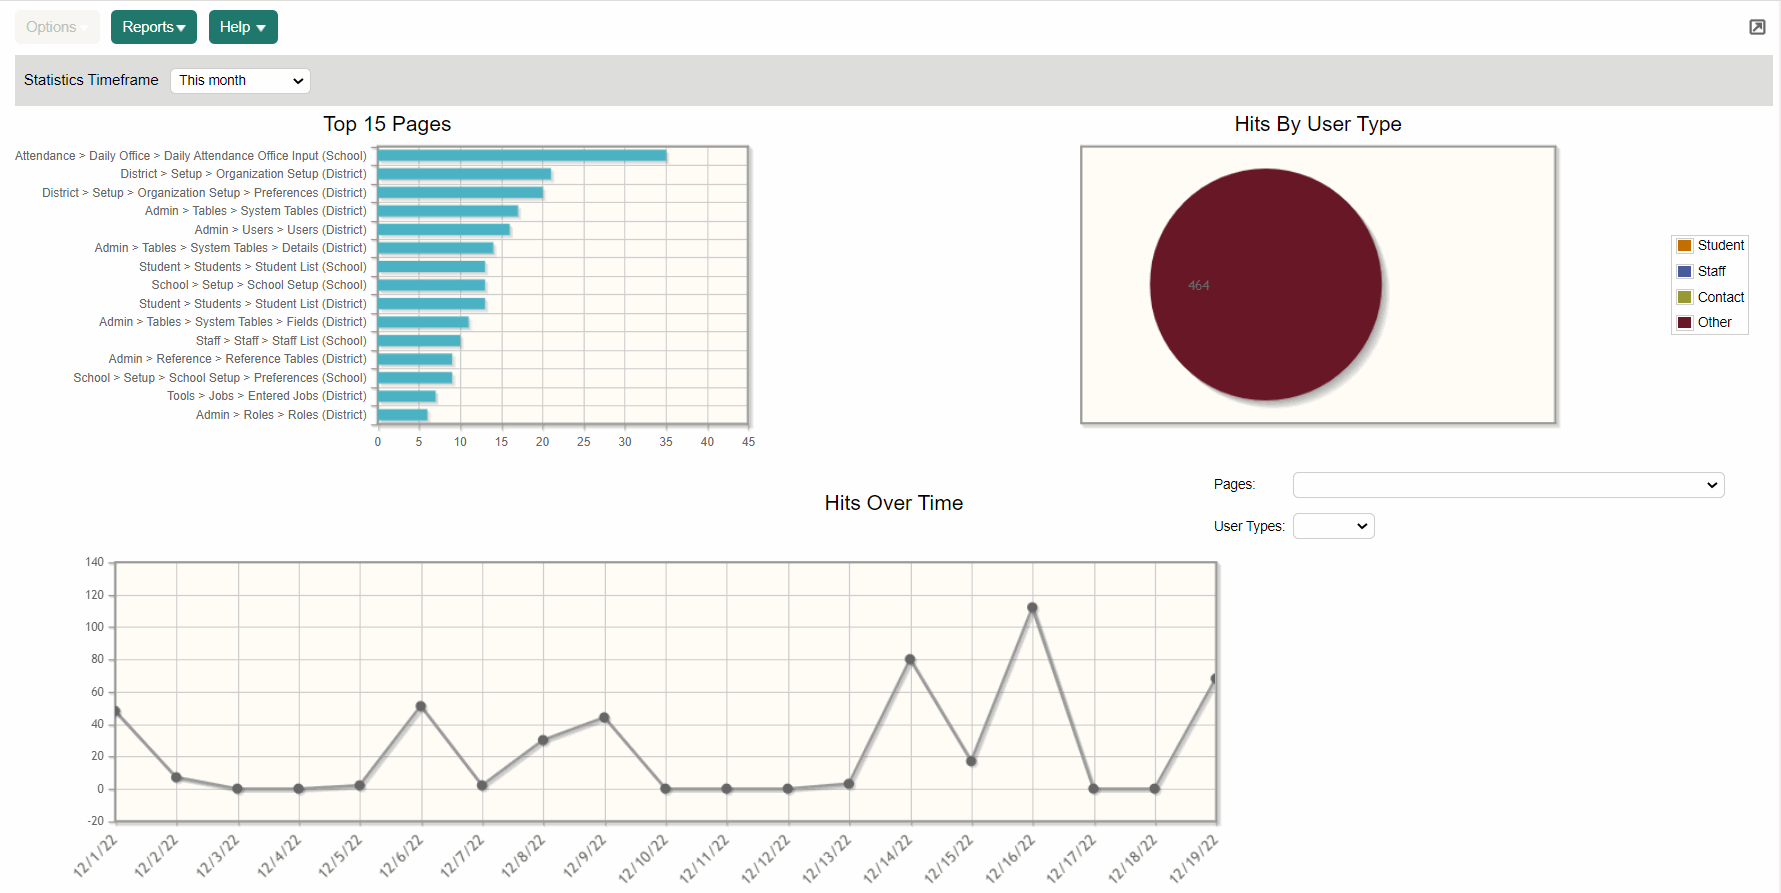Click the pop-out window icon
The width and height of the screenshot is (1781, 893).
point(1757,27)
